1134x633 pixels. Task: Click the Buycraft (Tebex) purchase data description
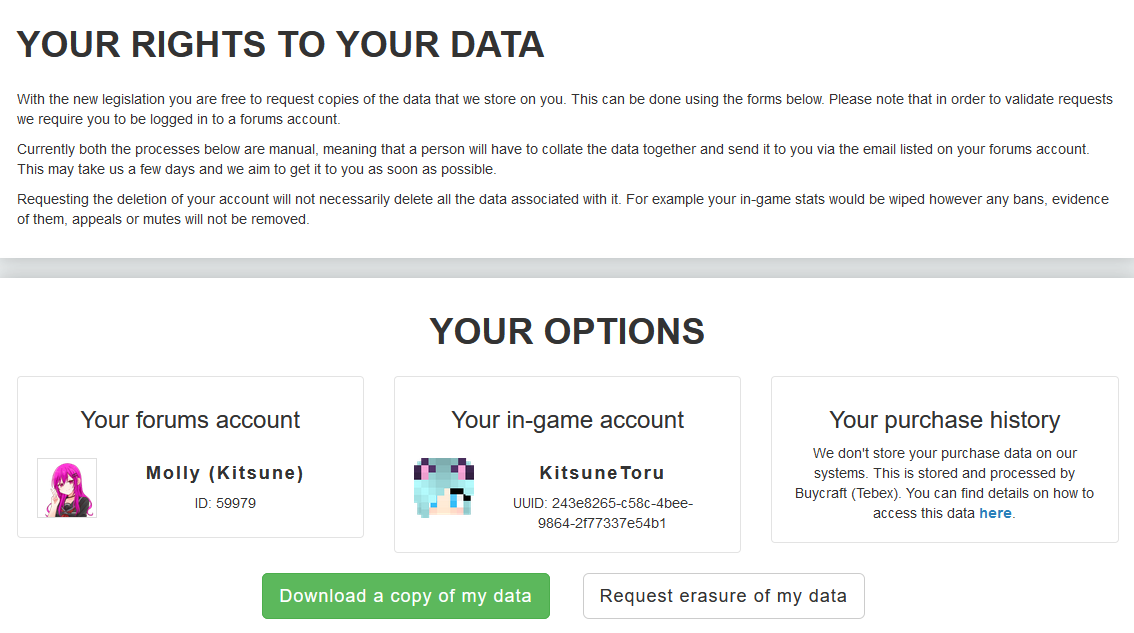tap(945, 483)
